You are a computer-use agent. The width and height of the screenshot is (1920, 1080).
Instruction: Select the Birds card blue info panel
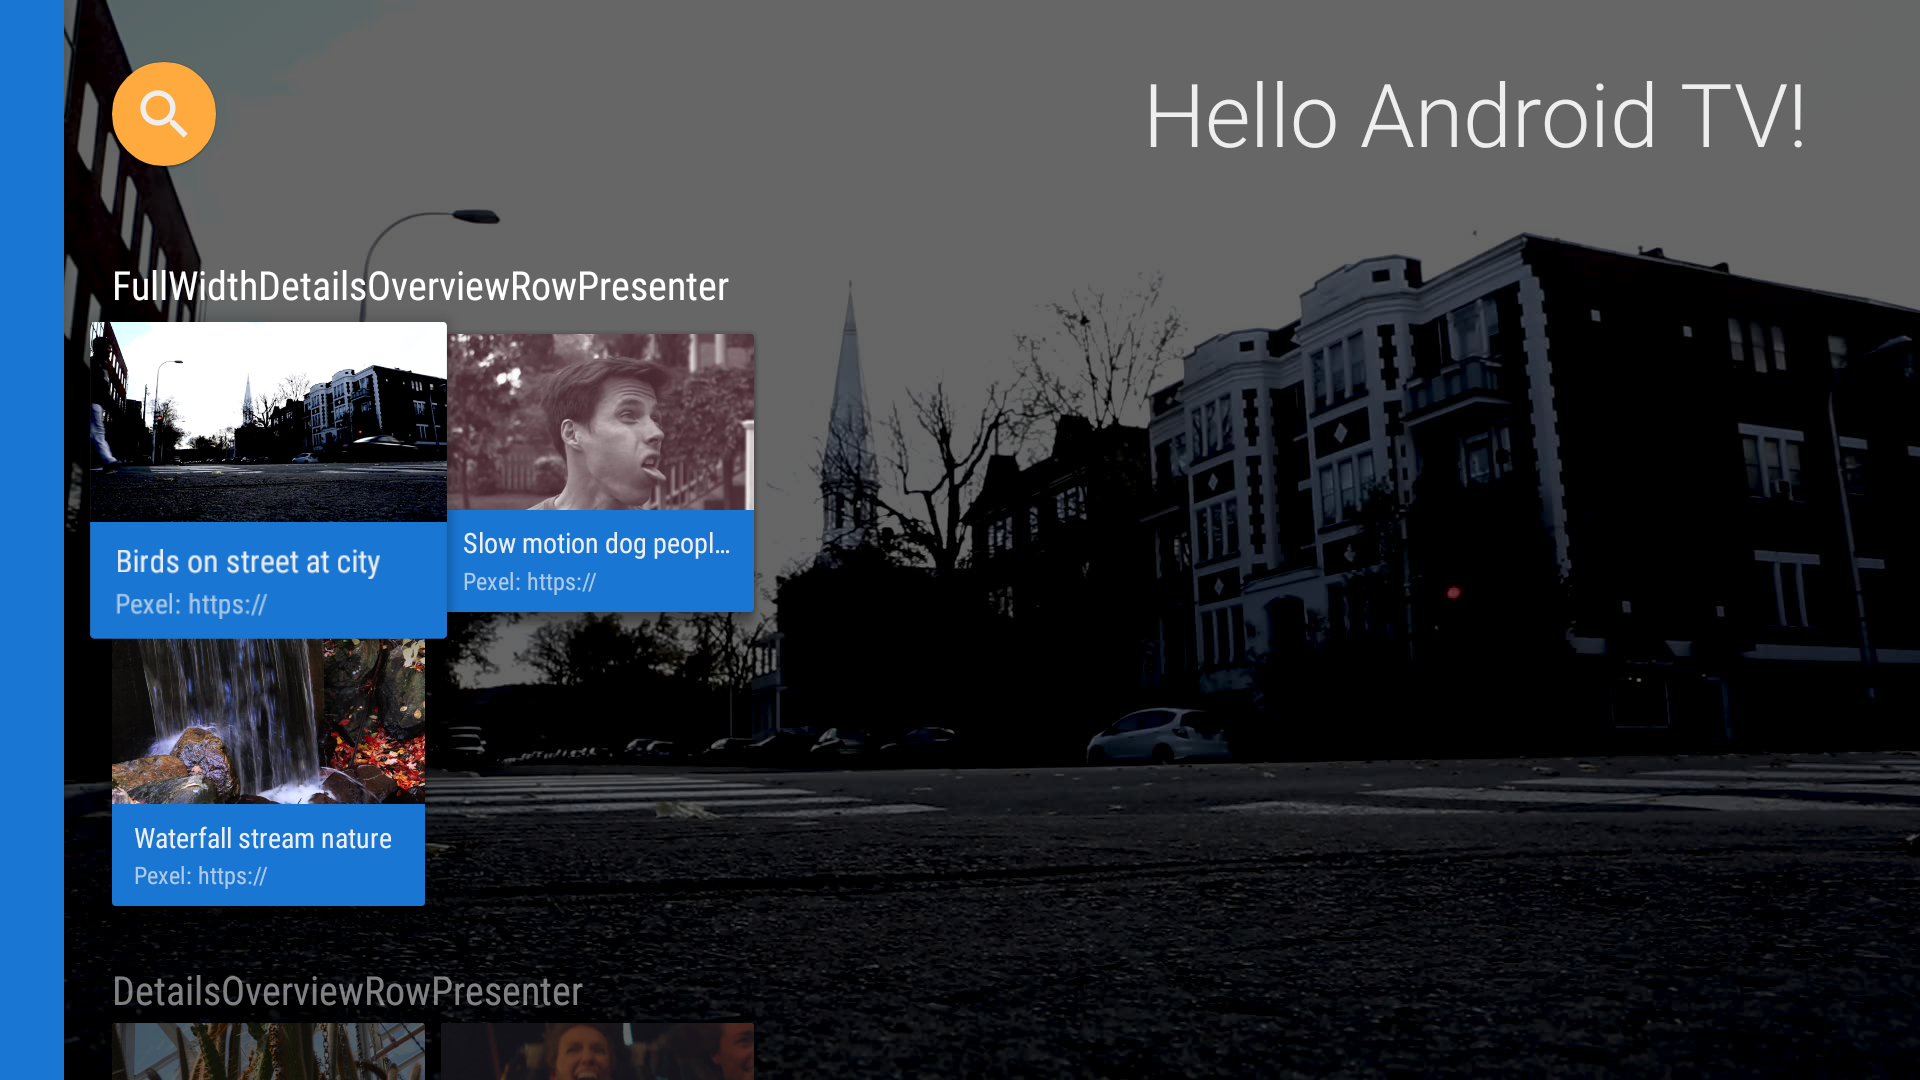(268, 580)
